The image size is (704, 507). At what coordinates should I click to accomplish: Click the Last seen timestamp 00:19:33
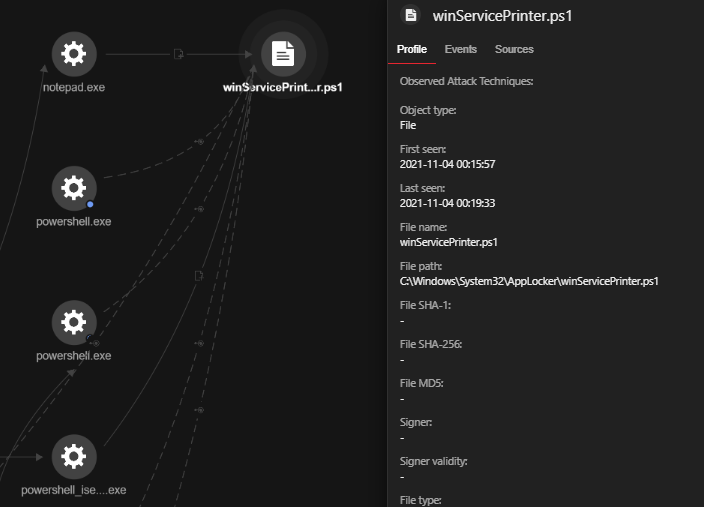coord(447,203)
